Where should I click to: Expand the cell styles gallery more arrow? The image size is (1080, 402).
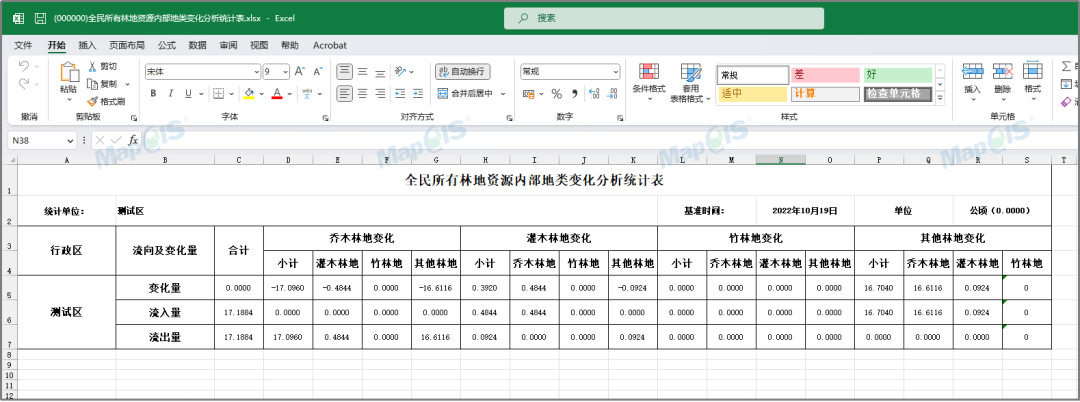click(x=939, y=98)
